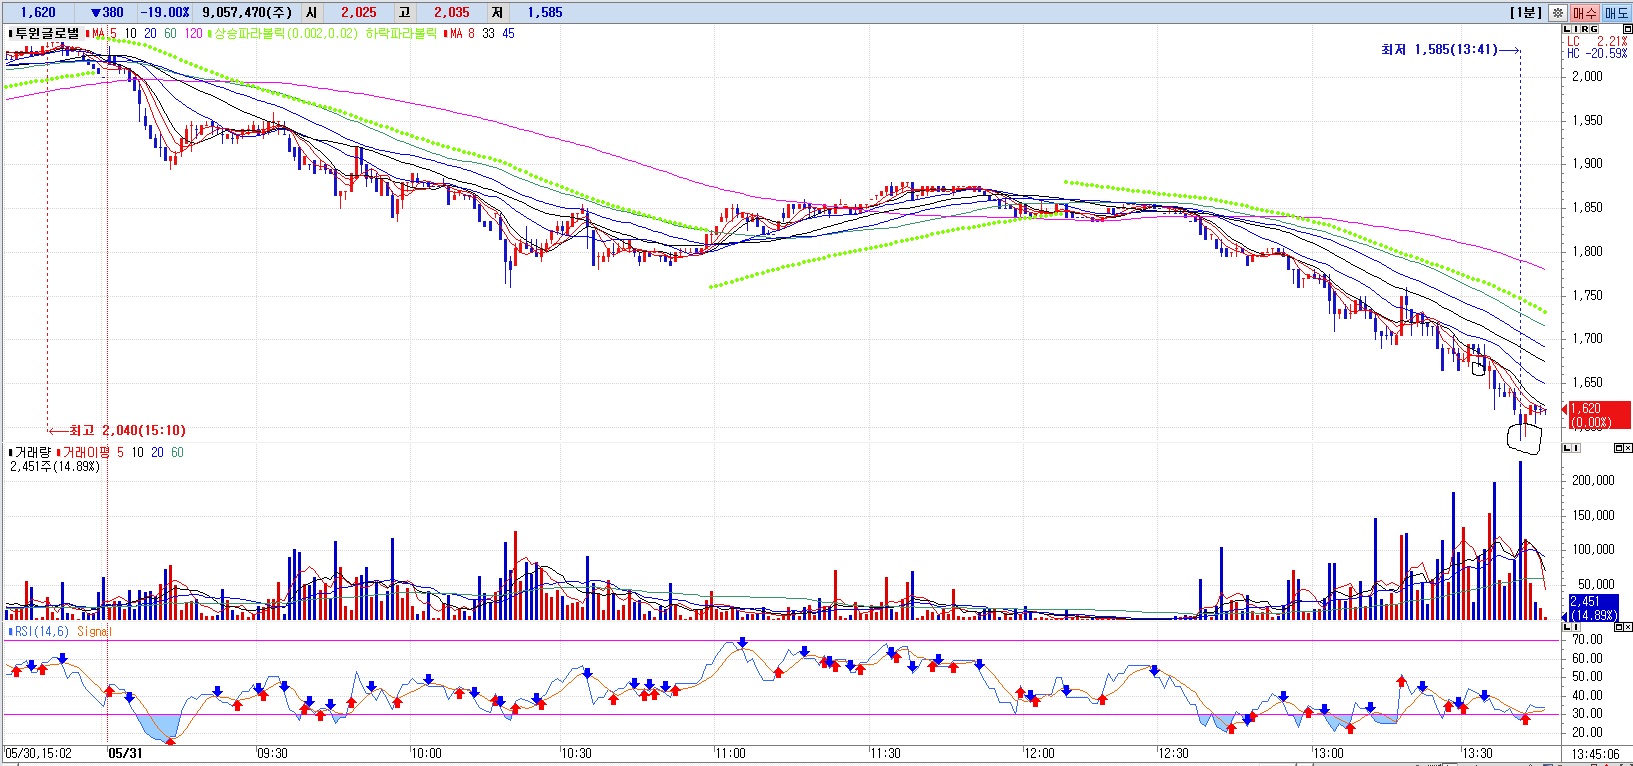Viewport: 1633px width, 766px height.
Task: Click the volume 9,057,470(주) in header
Action: [247, 13]
